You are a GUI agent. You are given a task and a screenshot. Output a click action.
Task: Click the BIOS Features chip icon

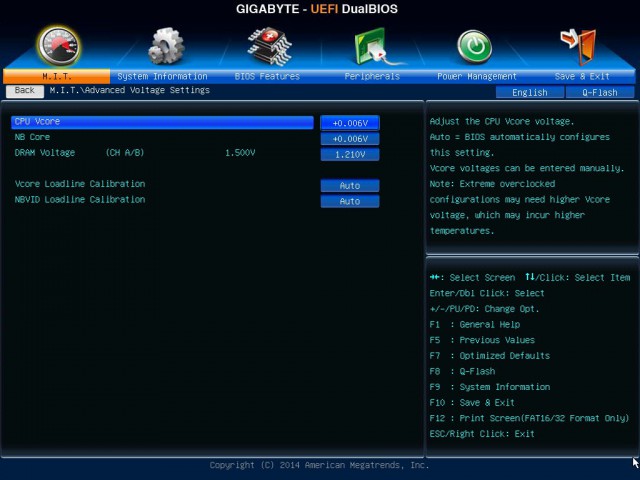click(x=270, y=46)
